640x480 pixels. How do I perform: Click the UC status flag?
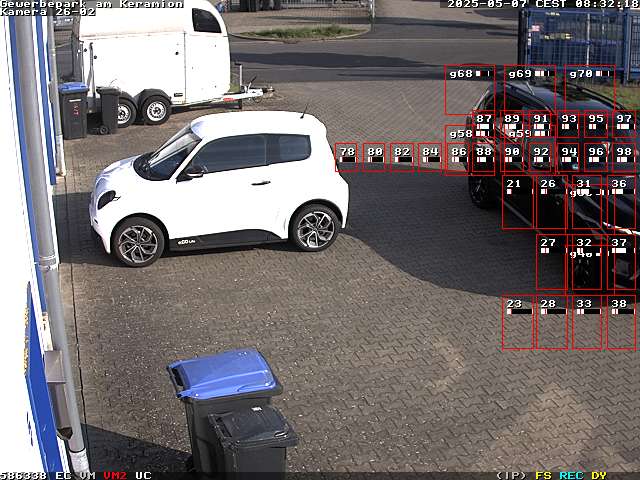coord(143,476)
